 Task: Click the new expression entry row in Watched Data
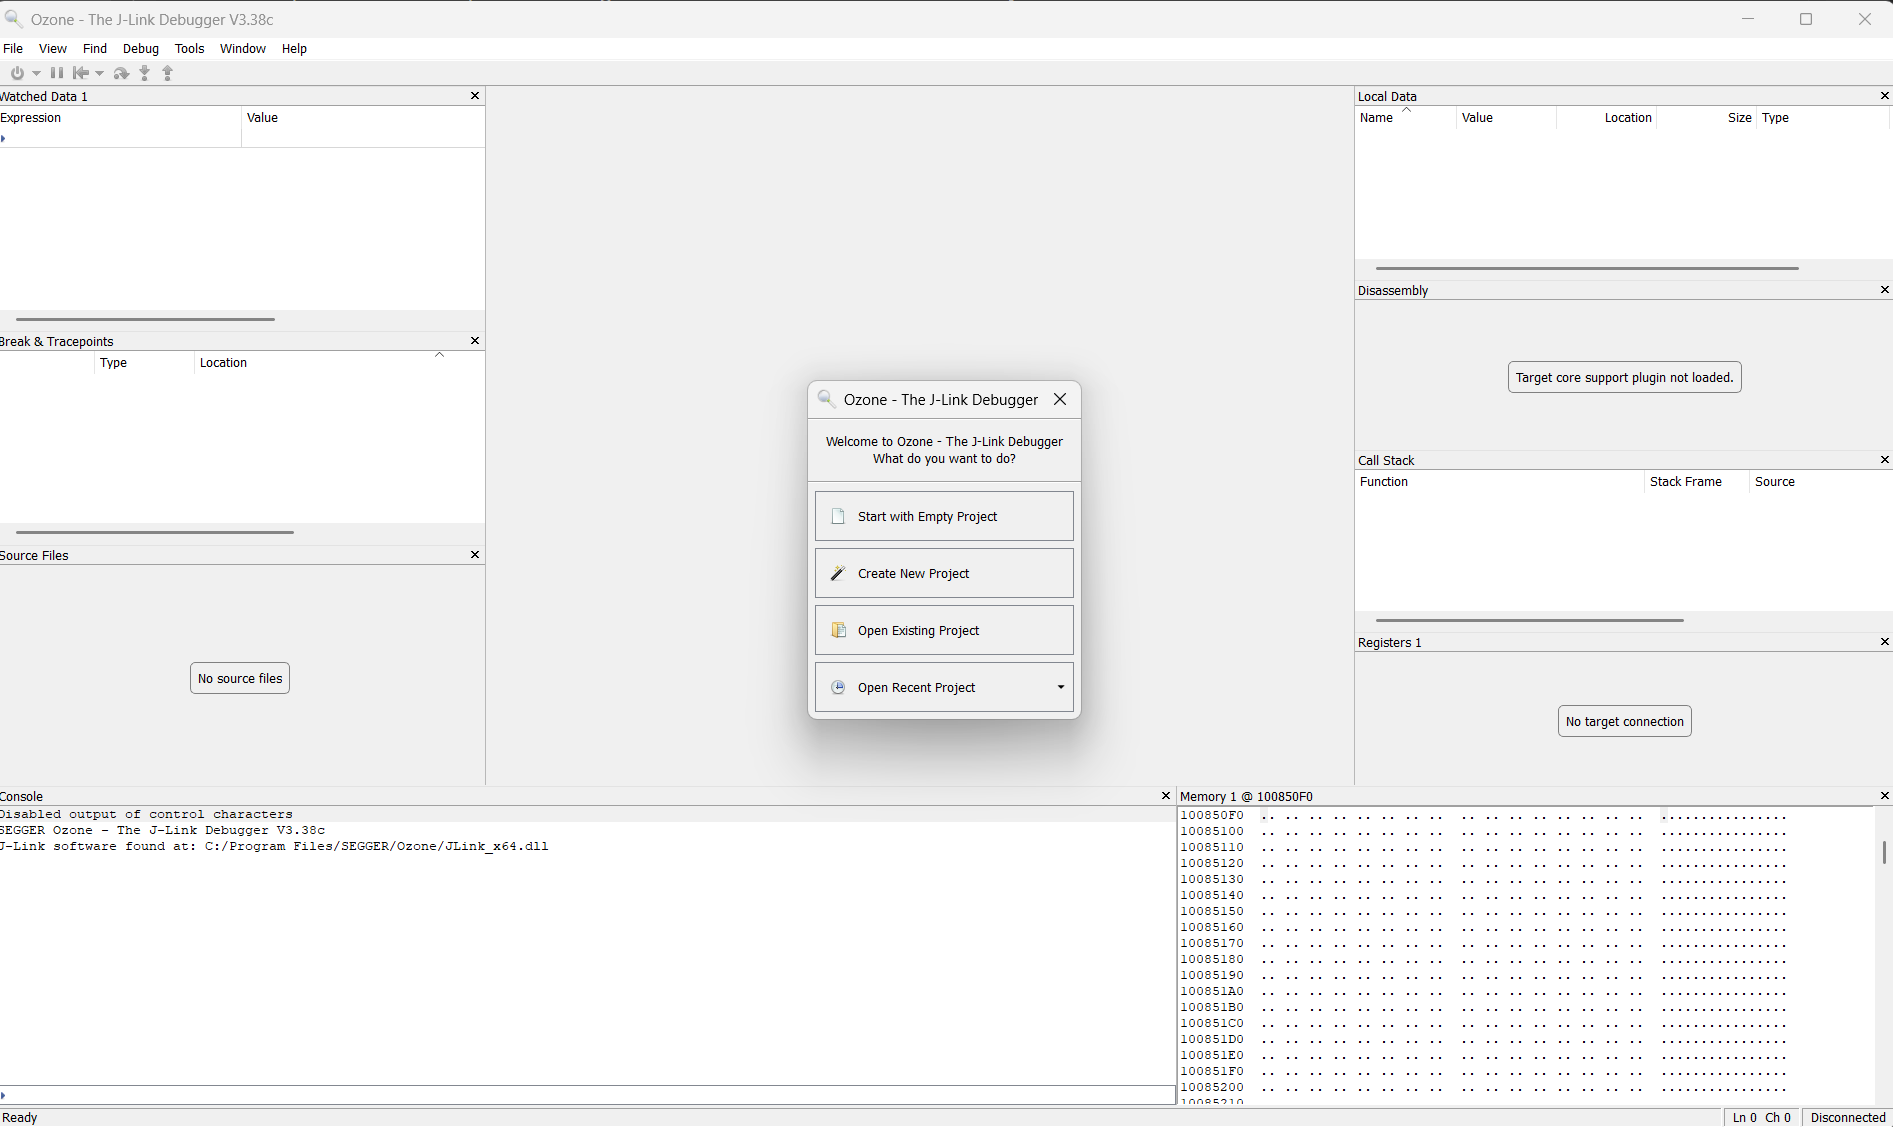pyautogui.click(x=242, y=138)
